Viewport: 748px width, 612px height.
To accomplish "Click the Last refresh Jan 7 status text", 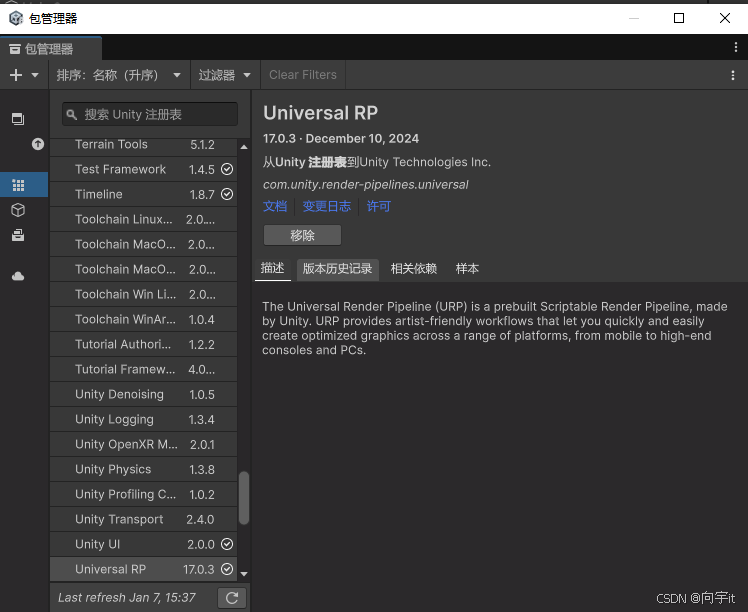I will [127, 598].
